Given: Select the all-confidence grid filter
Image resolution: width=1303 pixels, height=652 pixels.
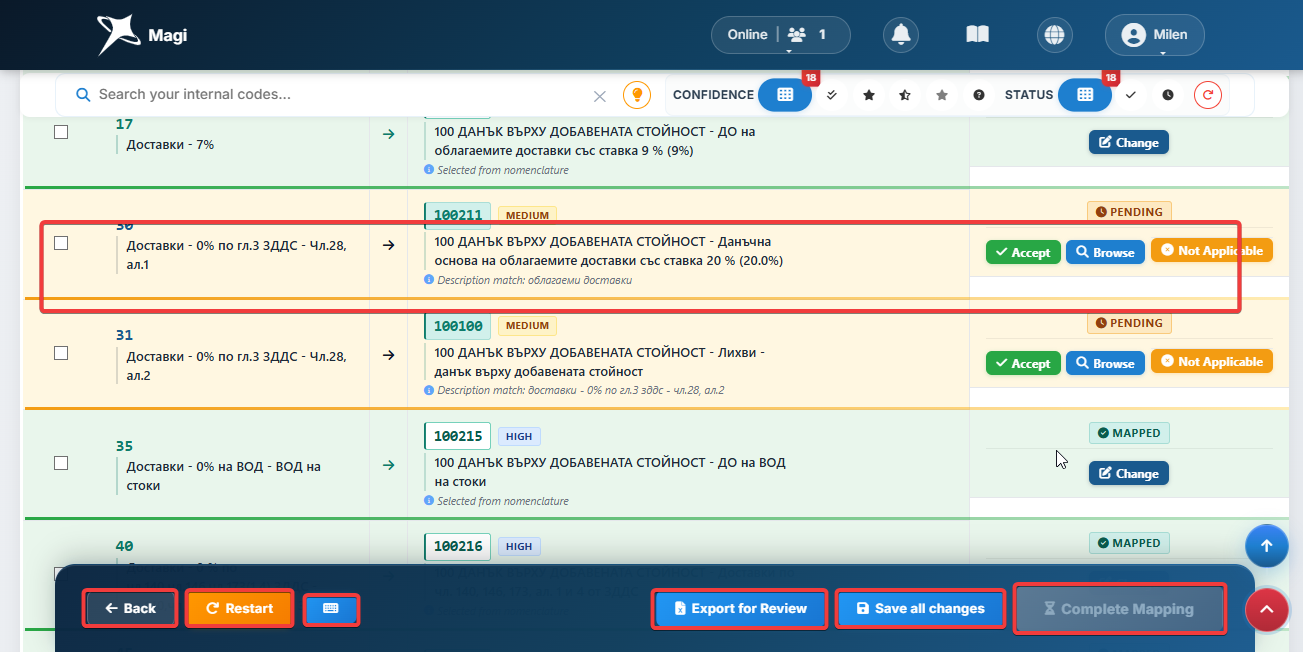Looking at the screenshot, I should [785, 95].
